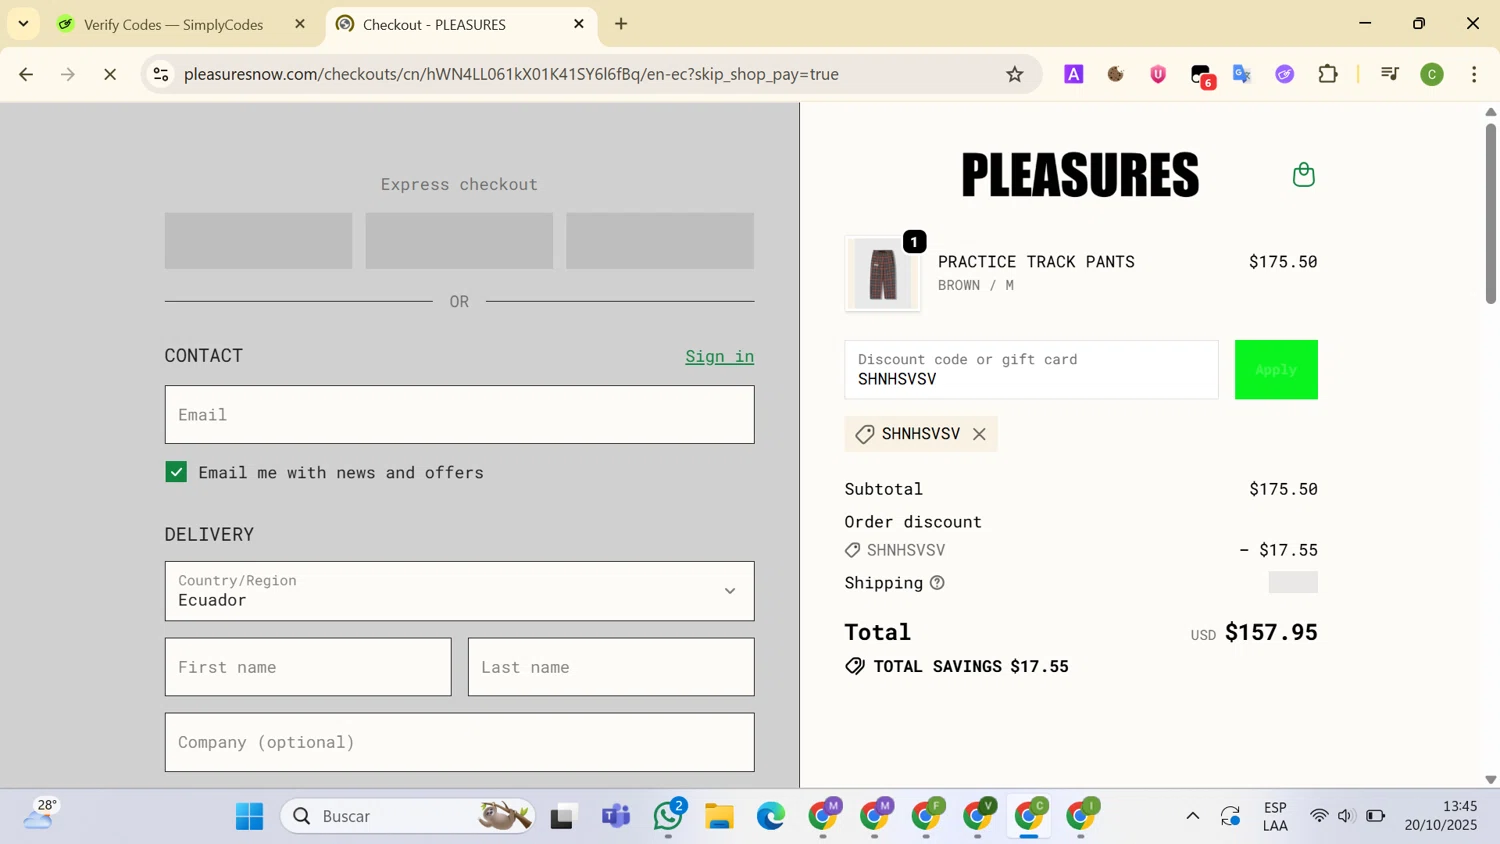Click the taskbar Buscar search box
This screenshot has height=844, width=1500.
point(408,817)
